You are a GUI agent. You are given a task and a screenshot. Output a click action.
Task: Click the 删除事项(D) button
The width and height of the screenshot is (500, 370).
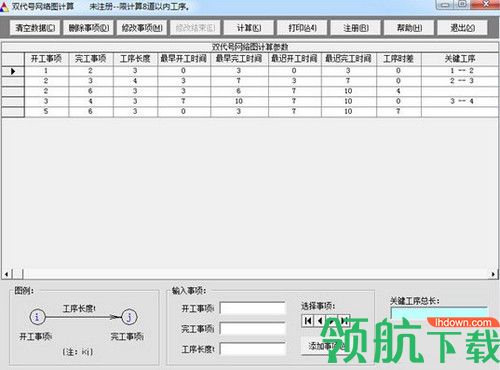[89, 28]
